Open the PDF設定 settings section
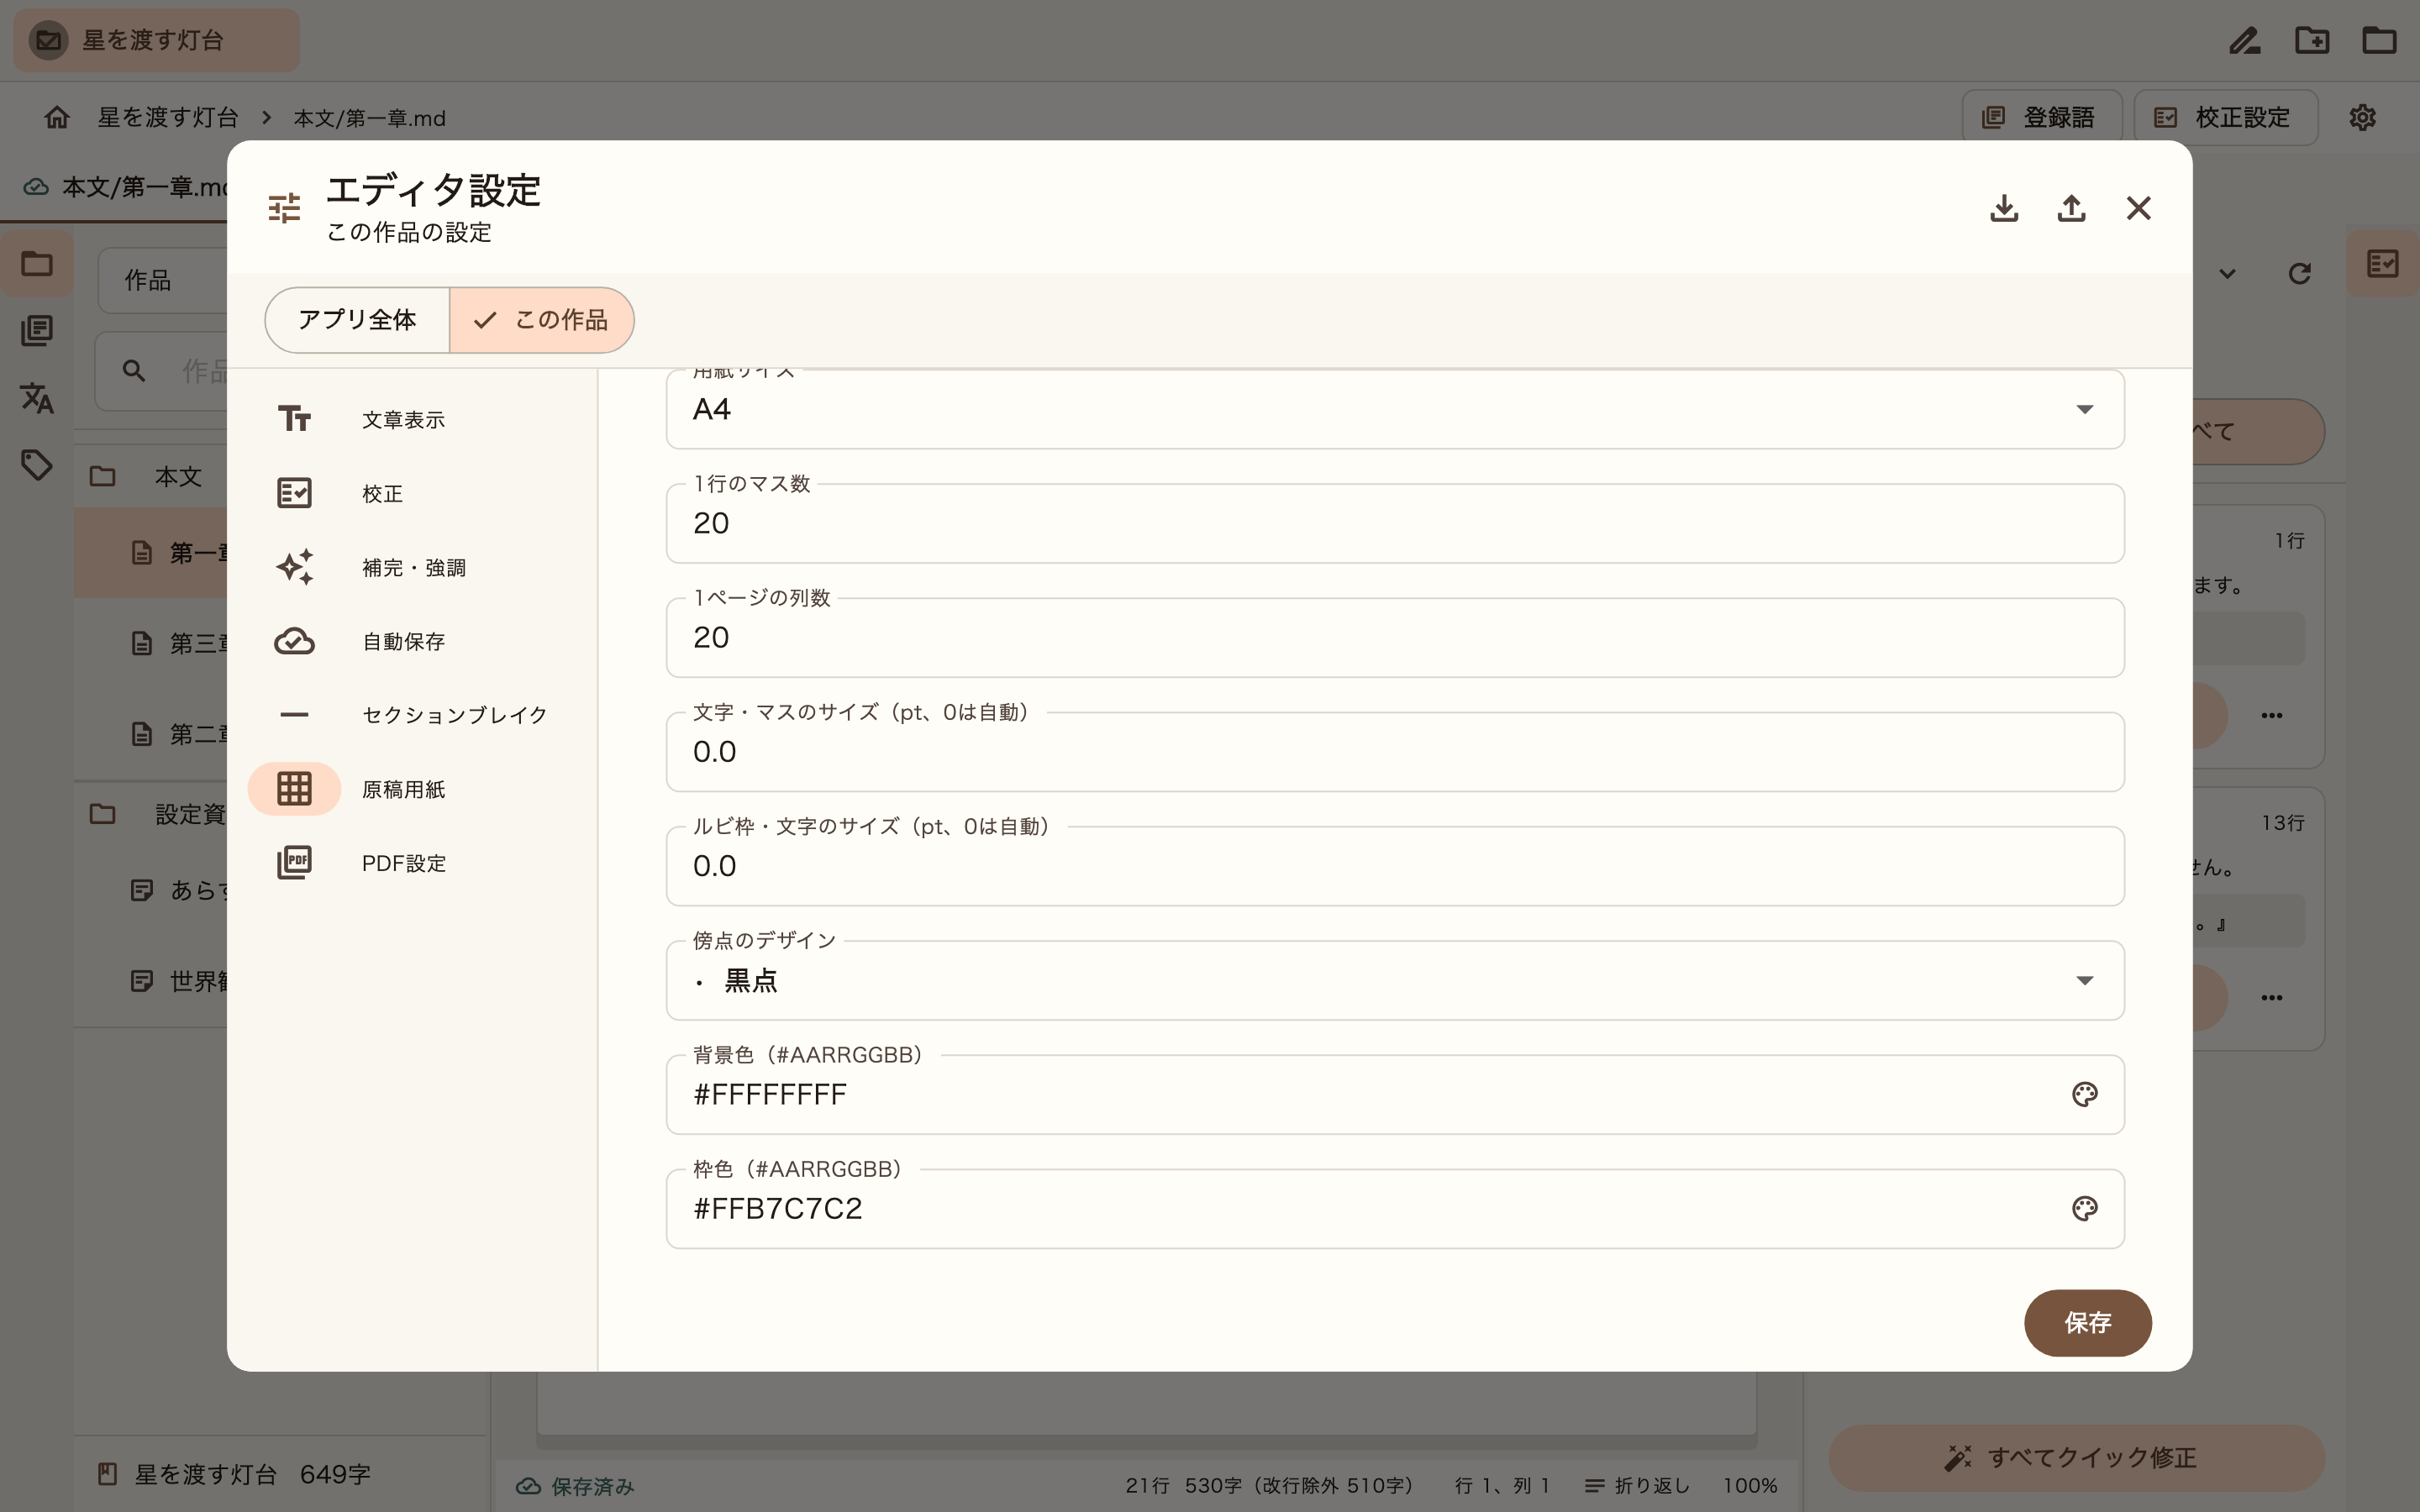The image size is (2420, 1512). click(413, 863)
